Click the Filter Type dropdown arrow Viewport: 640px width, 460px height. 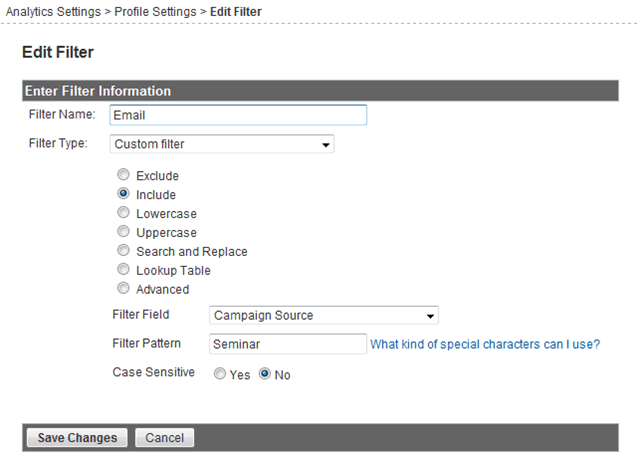tap(325, 144)
